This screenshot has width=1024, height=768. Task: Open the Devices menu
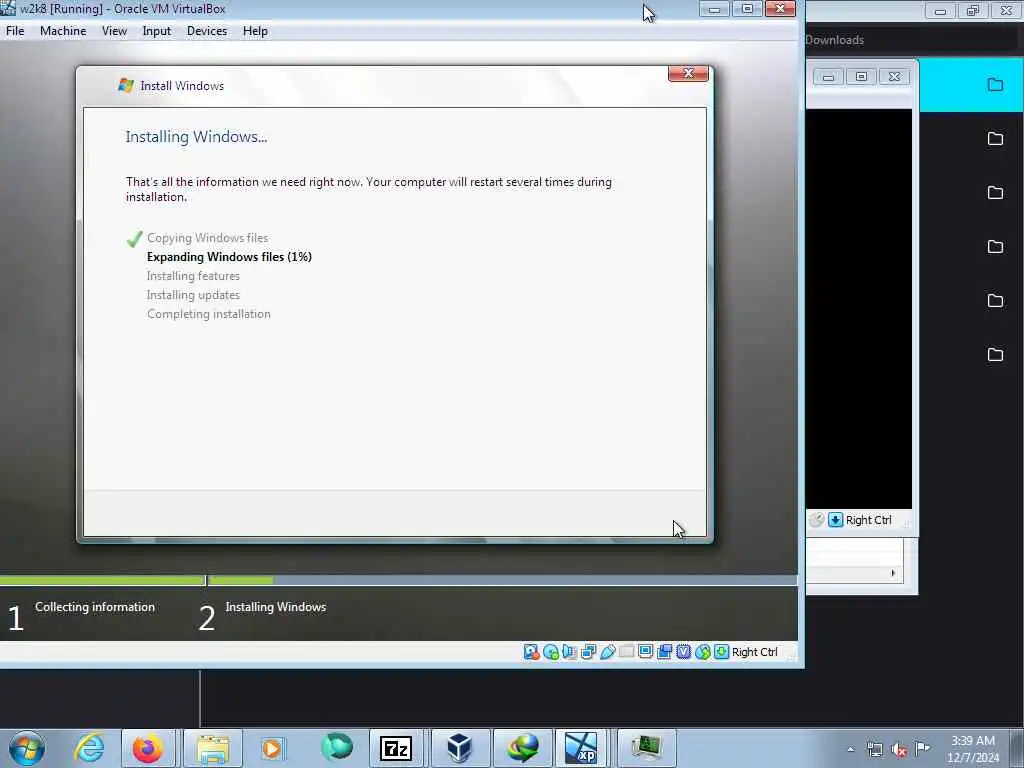pyautogui.click(x=207, y=31)
